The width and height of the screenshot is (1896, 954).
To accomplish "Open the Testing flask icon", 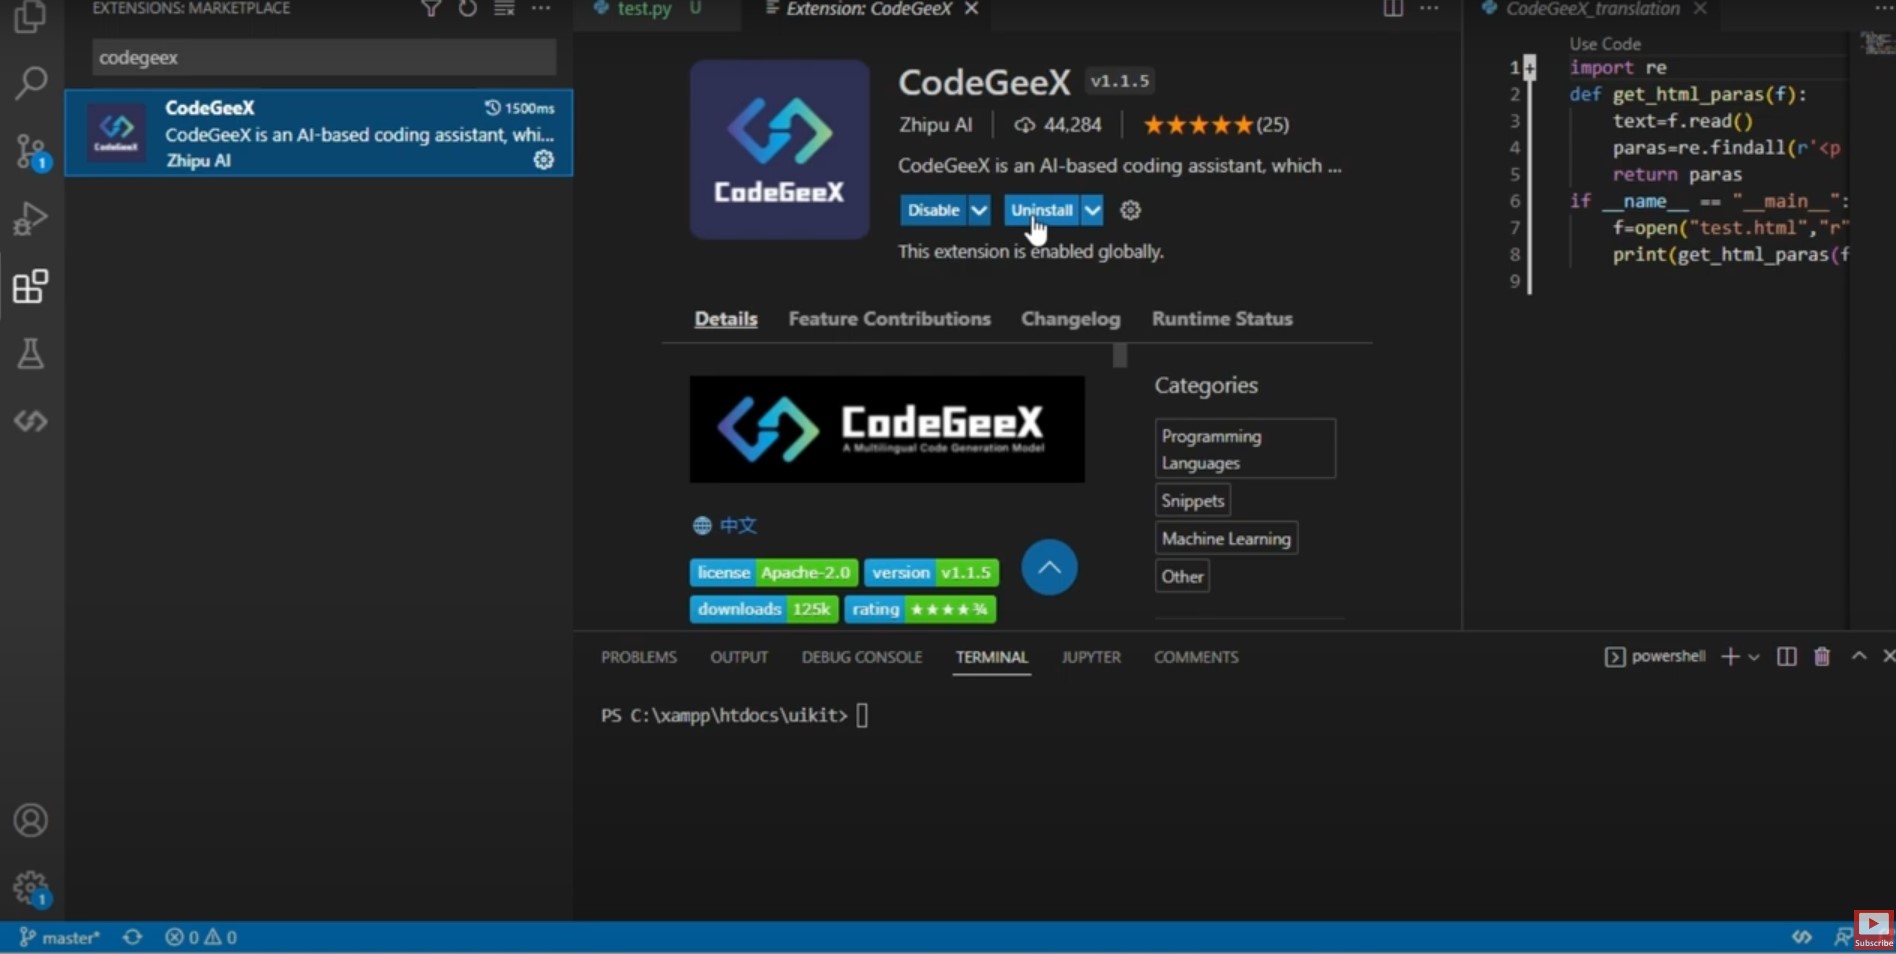I will pos(30,353).
